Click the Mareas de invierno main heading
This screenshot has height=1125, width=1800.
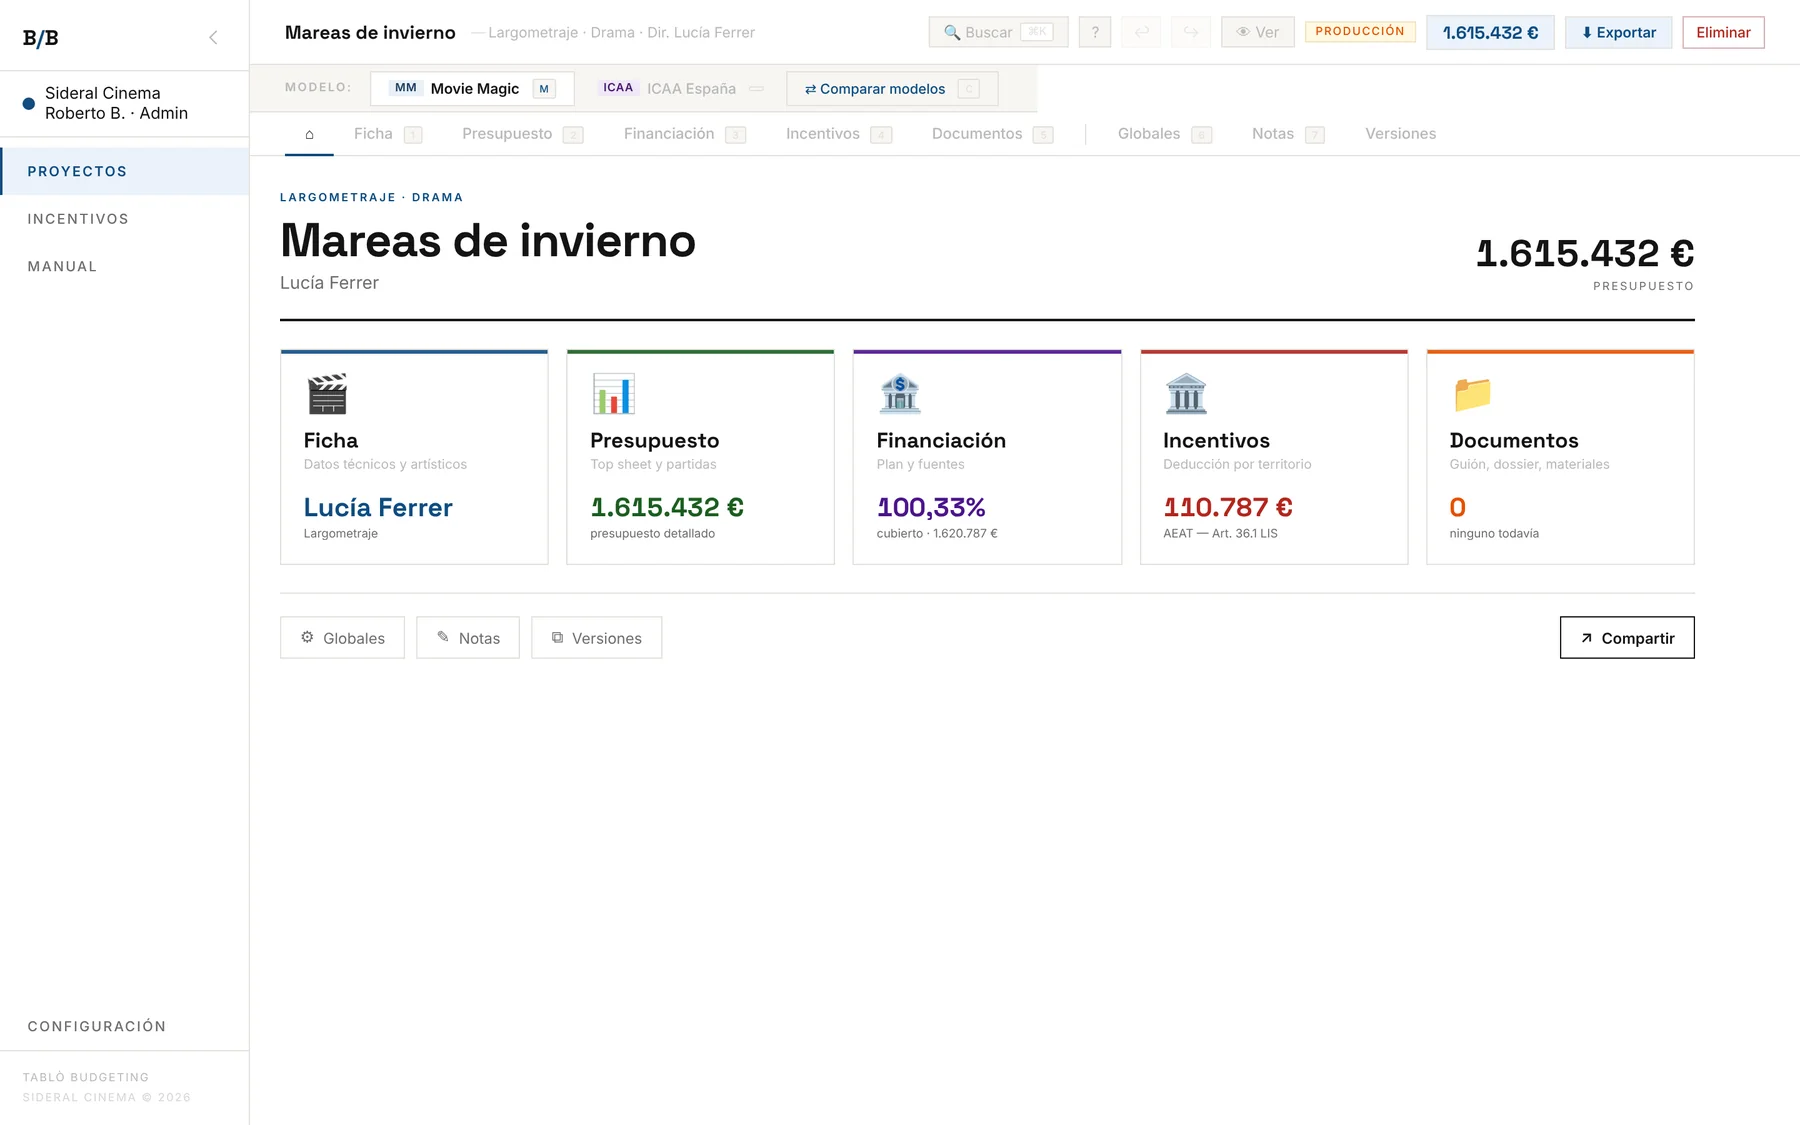[488, 241]
